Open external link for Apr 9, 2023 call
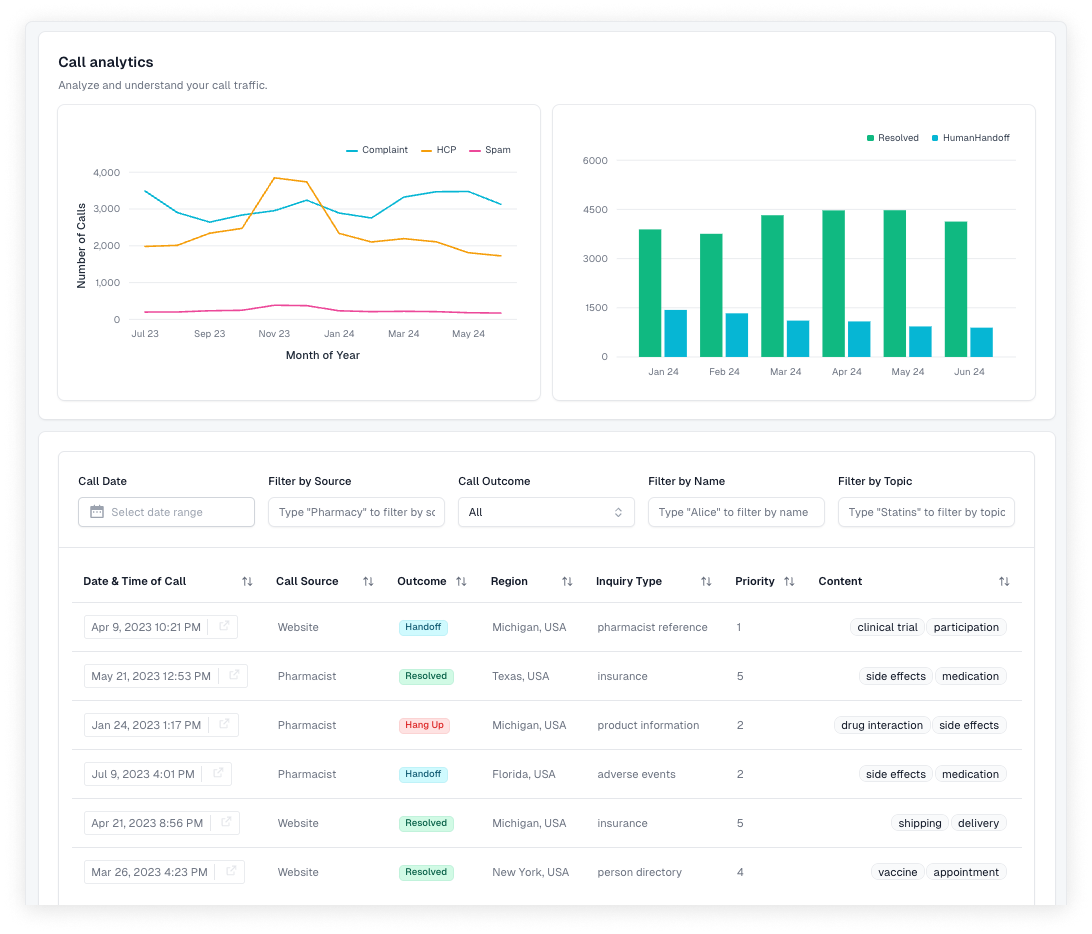The height and width of the screenshot is (934, 1092). (224, 626)
